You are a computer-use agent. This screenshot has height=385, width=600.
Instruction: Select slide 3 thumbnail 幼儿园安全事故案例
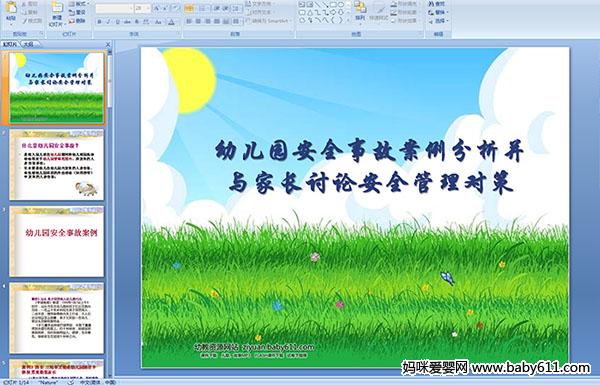(x=57, y=241)
